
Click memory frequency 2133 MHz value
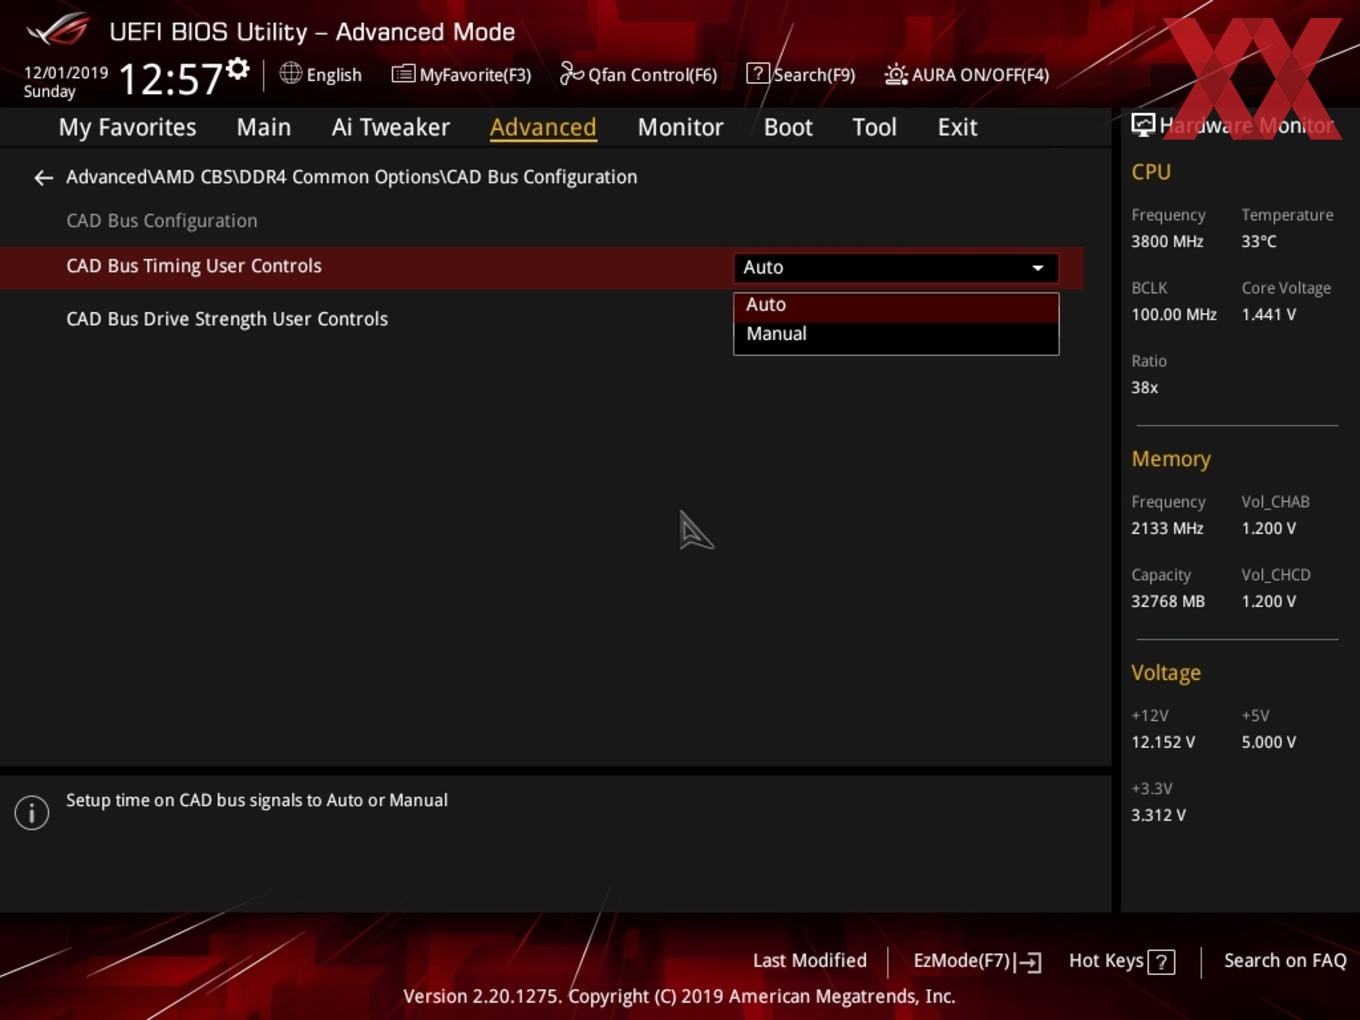tap(1167, 529)
